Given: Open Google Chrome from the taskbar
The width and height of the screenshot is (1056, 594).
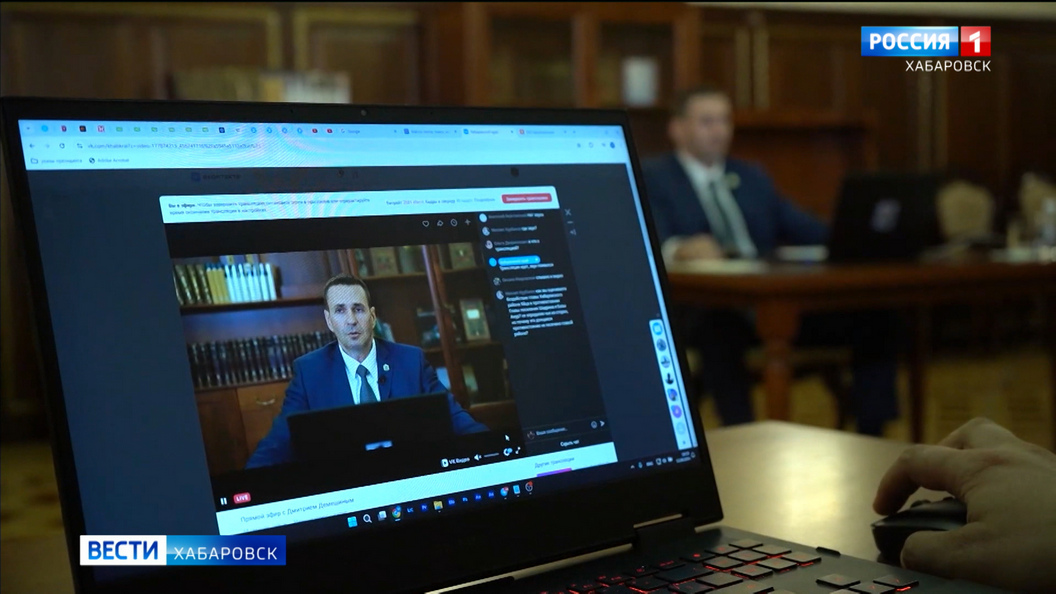Looking at the screenshot, I should click(397, 513).
